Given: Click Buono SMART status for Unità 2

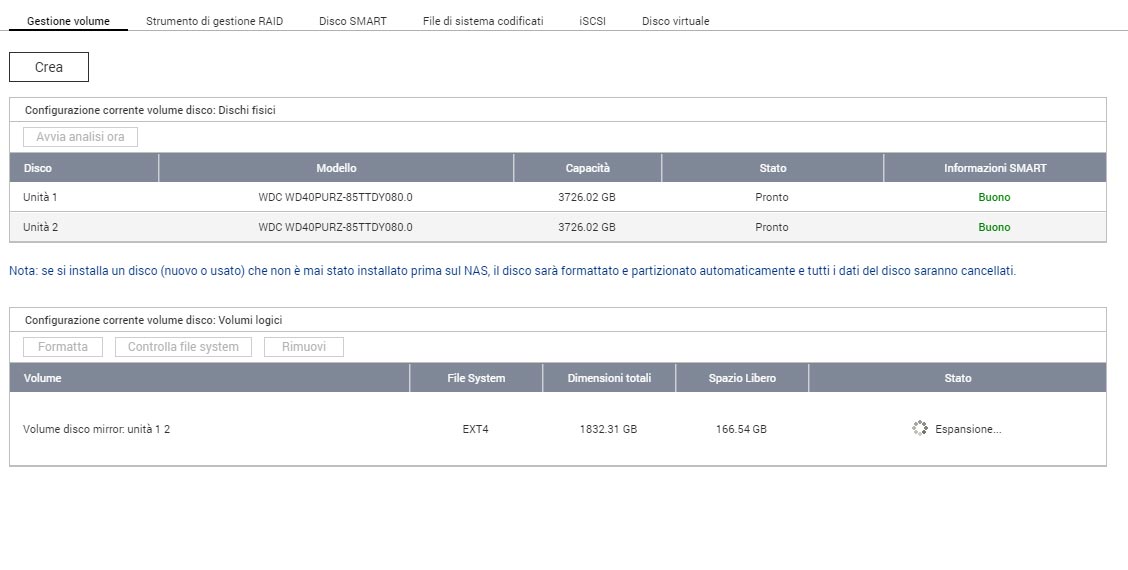Looking at the screenshot, I should [x=994, y=227].
